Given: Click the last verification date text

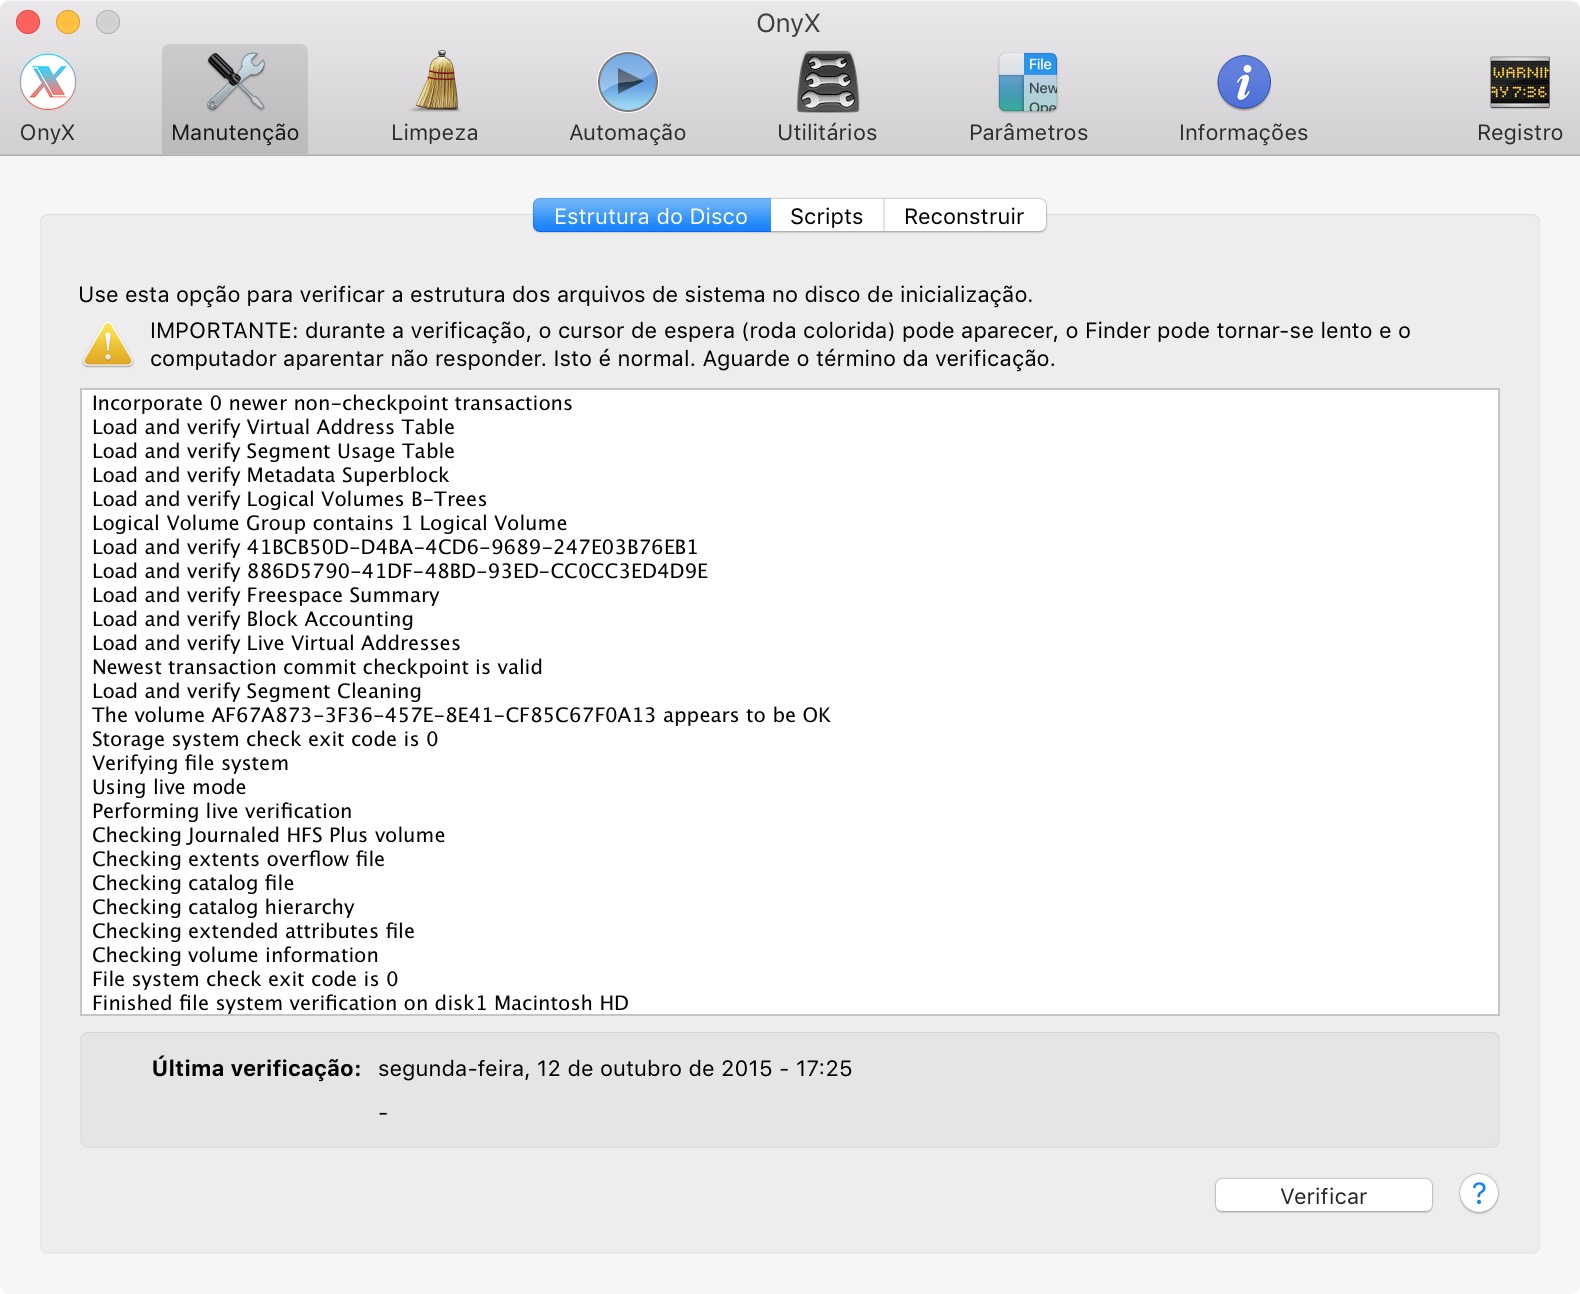Looking at the screenshot, I should (615, 1068).
